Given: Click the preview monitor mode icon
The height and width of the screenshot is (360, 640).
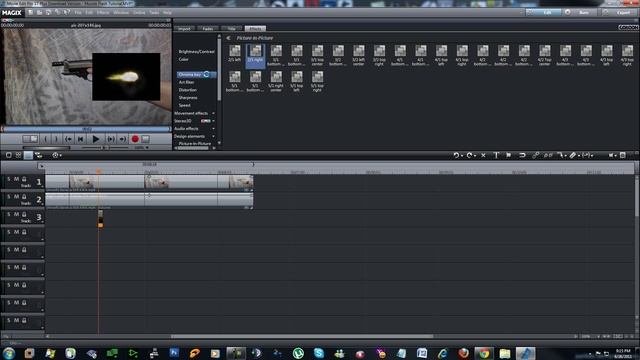Looking at the screenshot, I should point(30,139).
